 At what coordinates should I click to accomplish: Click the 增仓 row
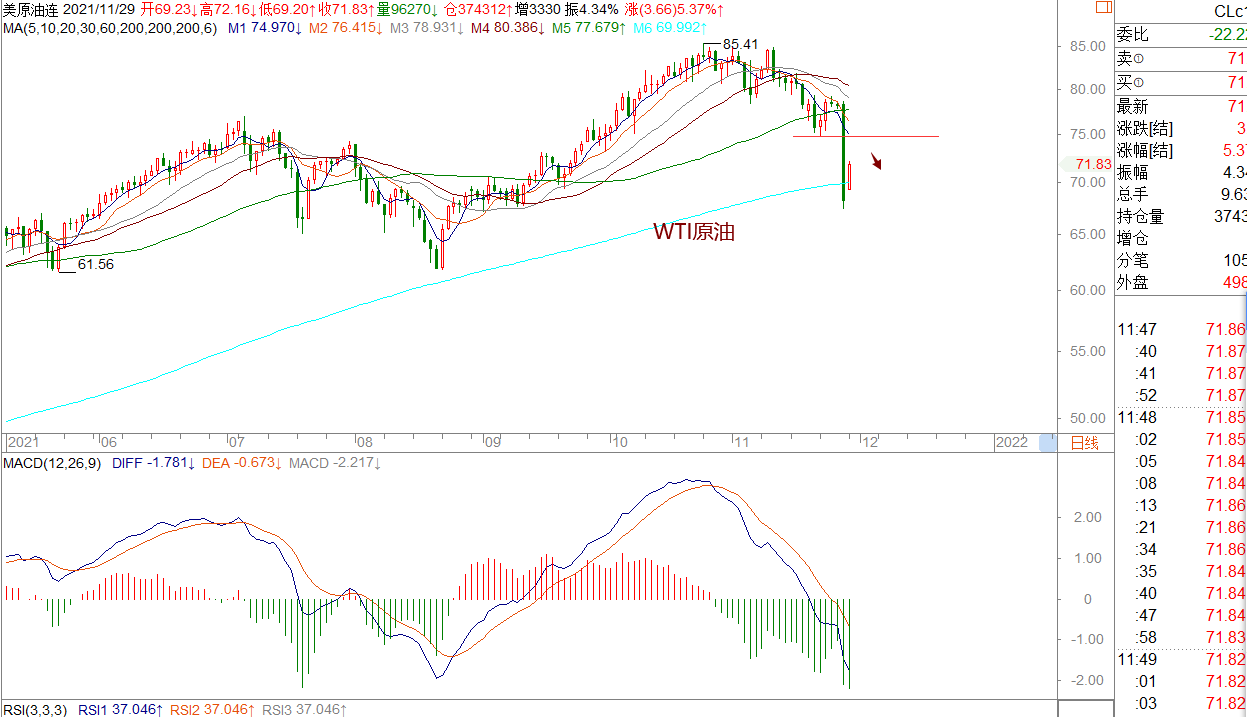tap(1181, 239)
